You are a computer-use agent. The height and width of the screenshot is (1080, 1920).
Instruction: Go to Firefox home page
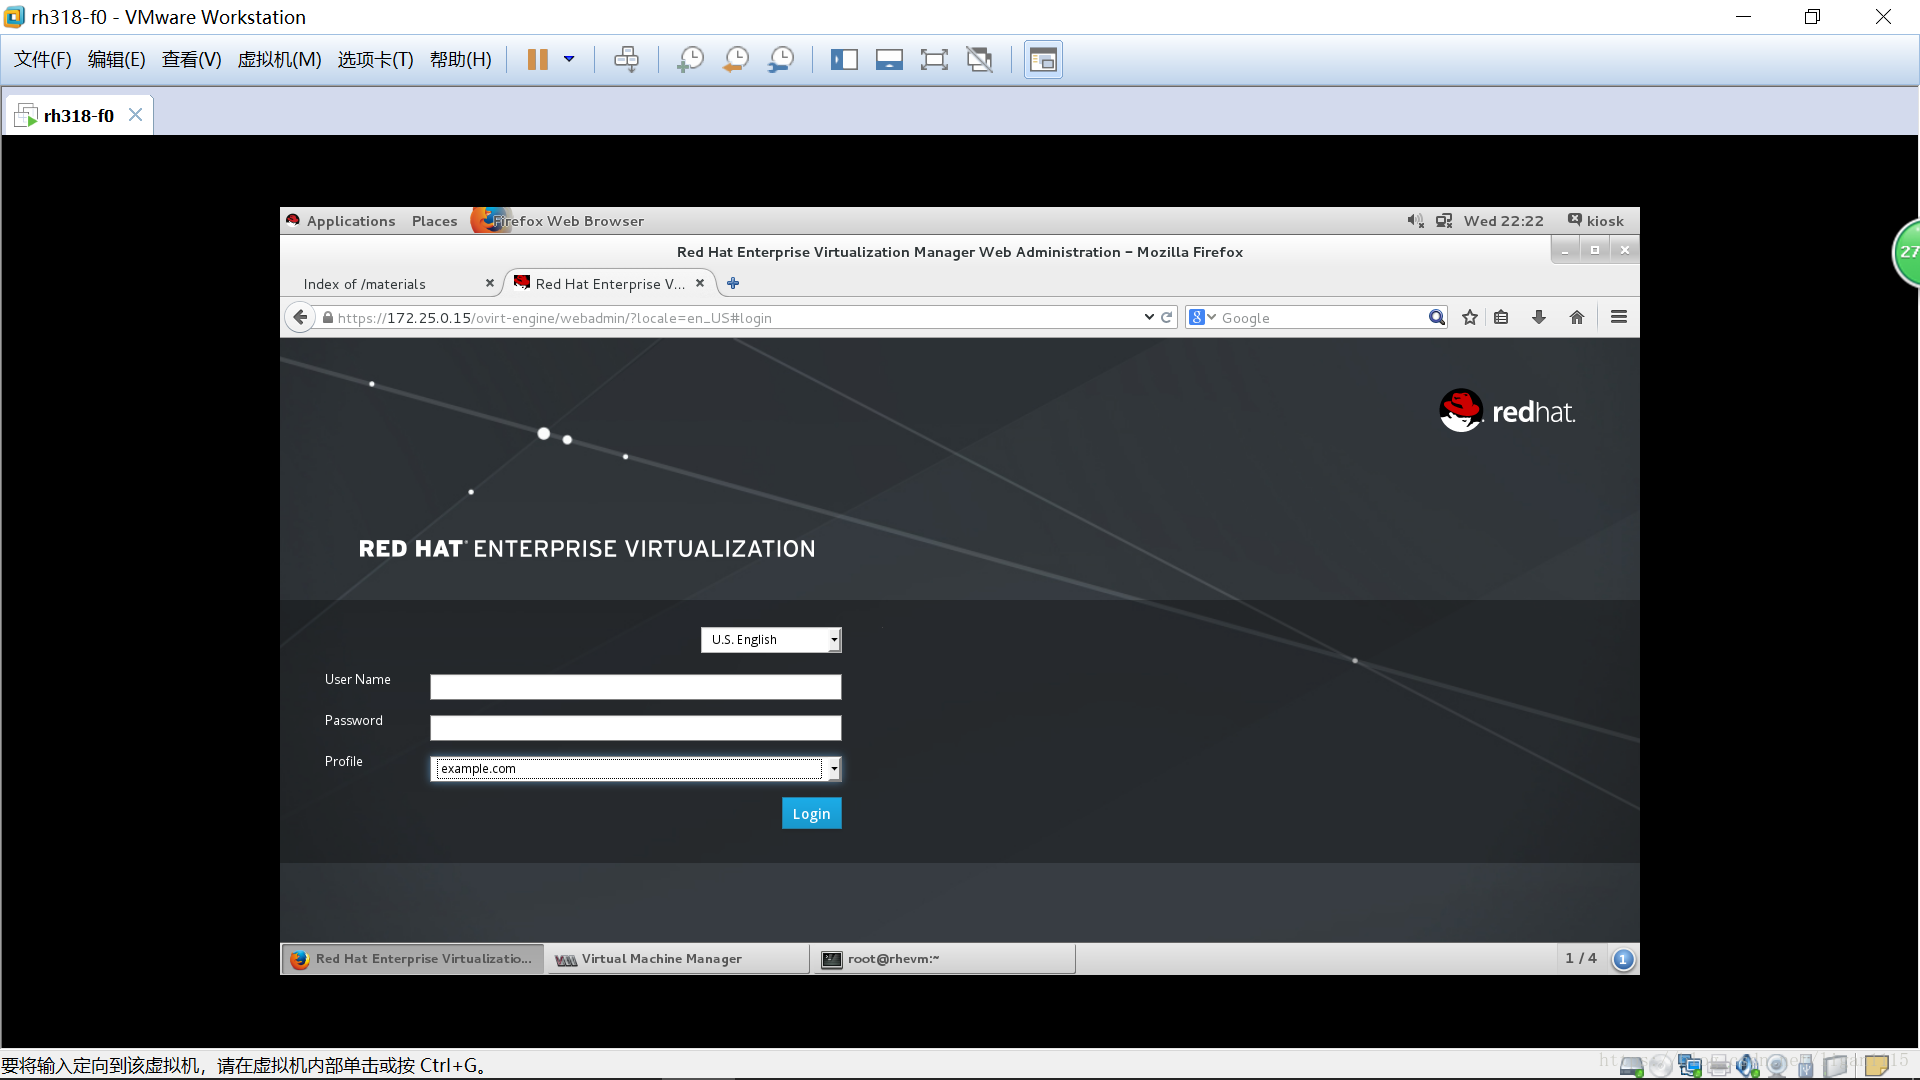(1577, 317)
